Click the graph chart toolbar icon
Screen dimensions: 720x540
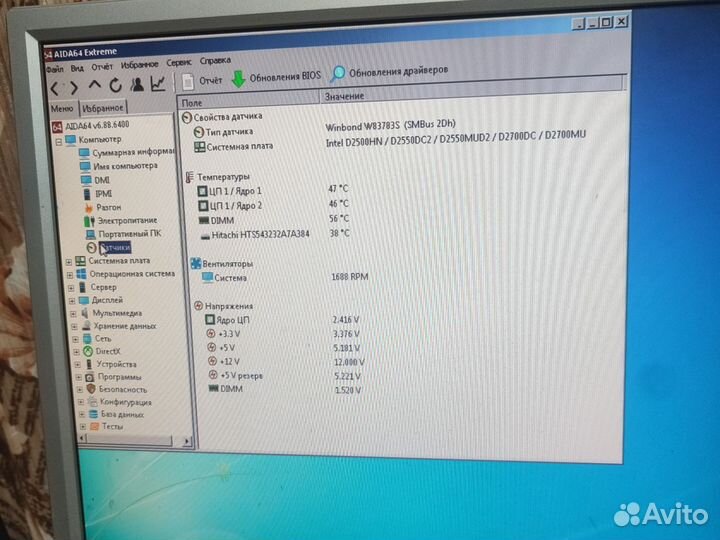click(158, 84)
